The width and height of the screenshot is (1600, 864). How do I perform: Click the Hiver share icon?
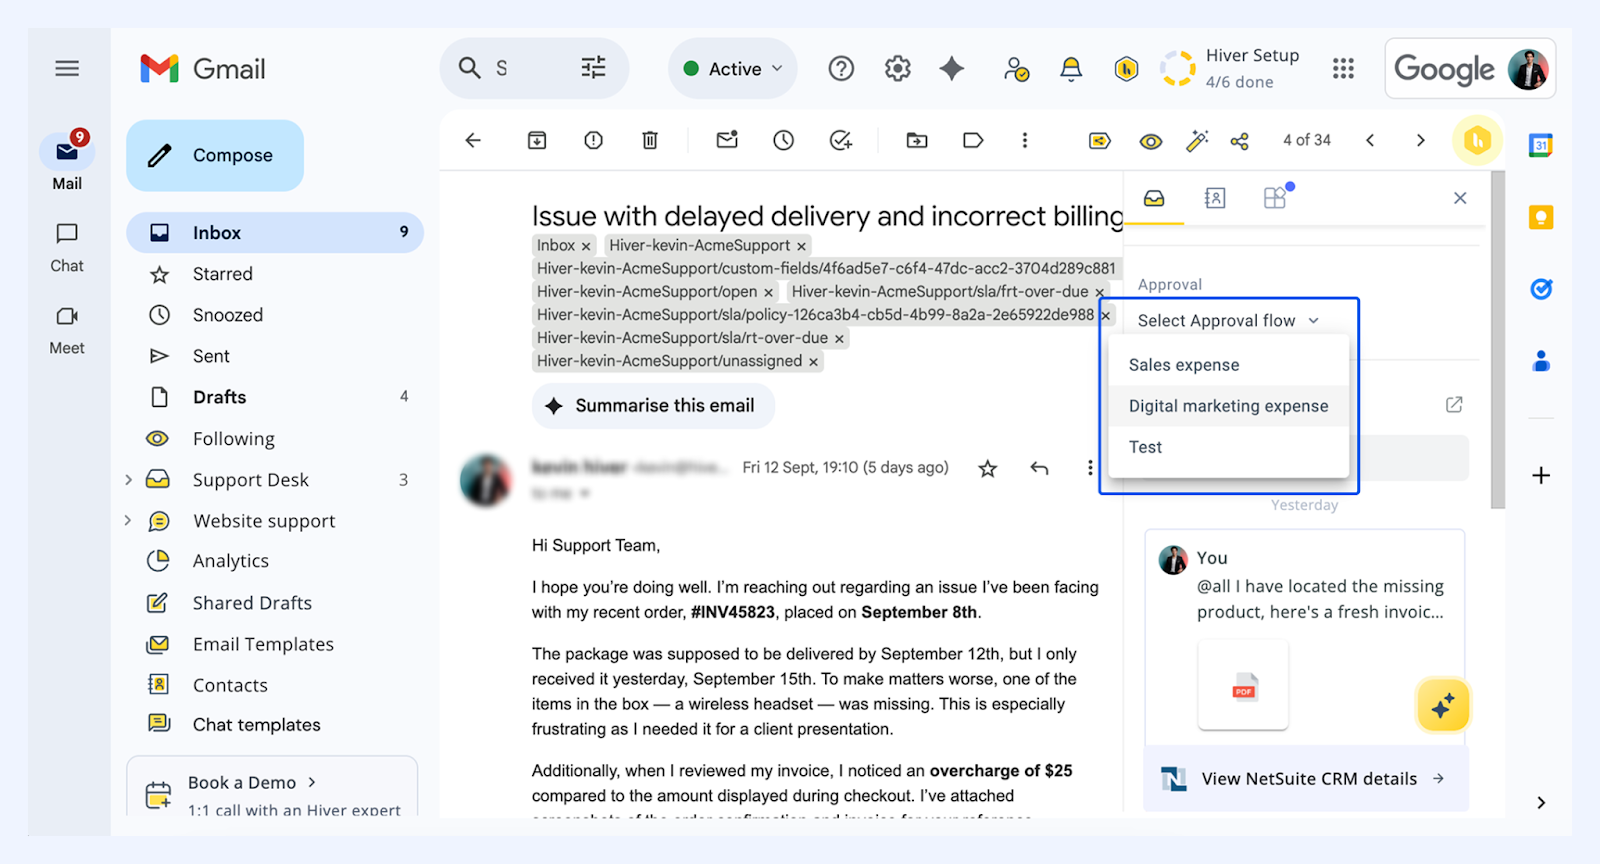(x=1240, y=141)
